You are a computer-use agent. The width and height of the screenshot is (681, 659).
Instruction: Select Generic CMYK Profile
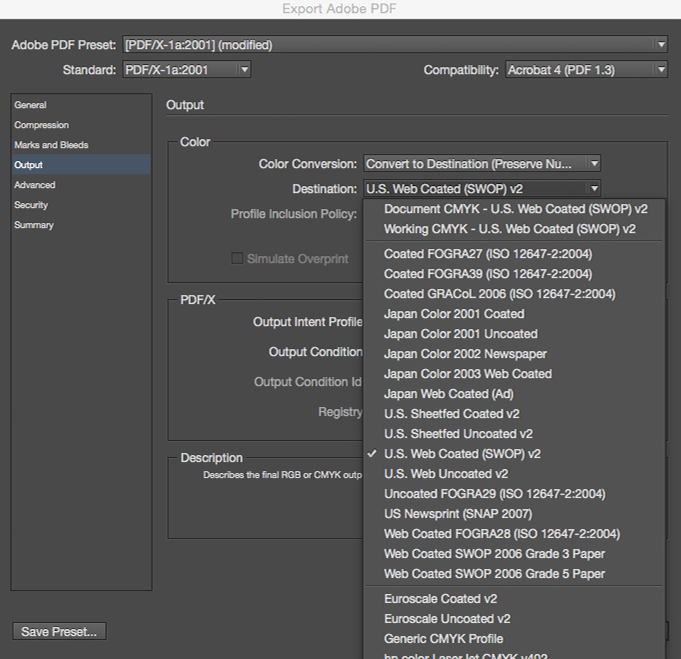pos(514,639)
